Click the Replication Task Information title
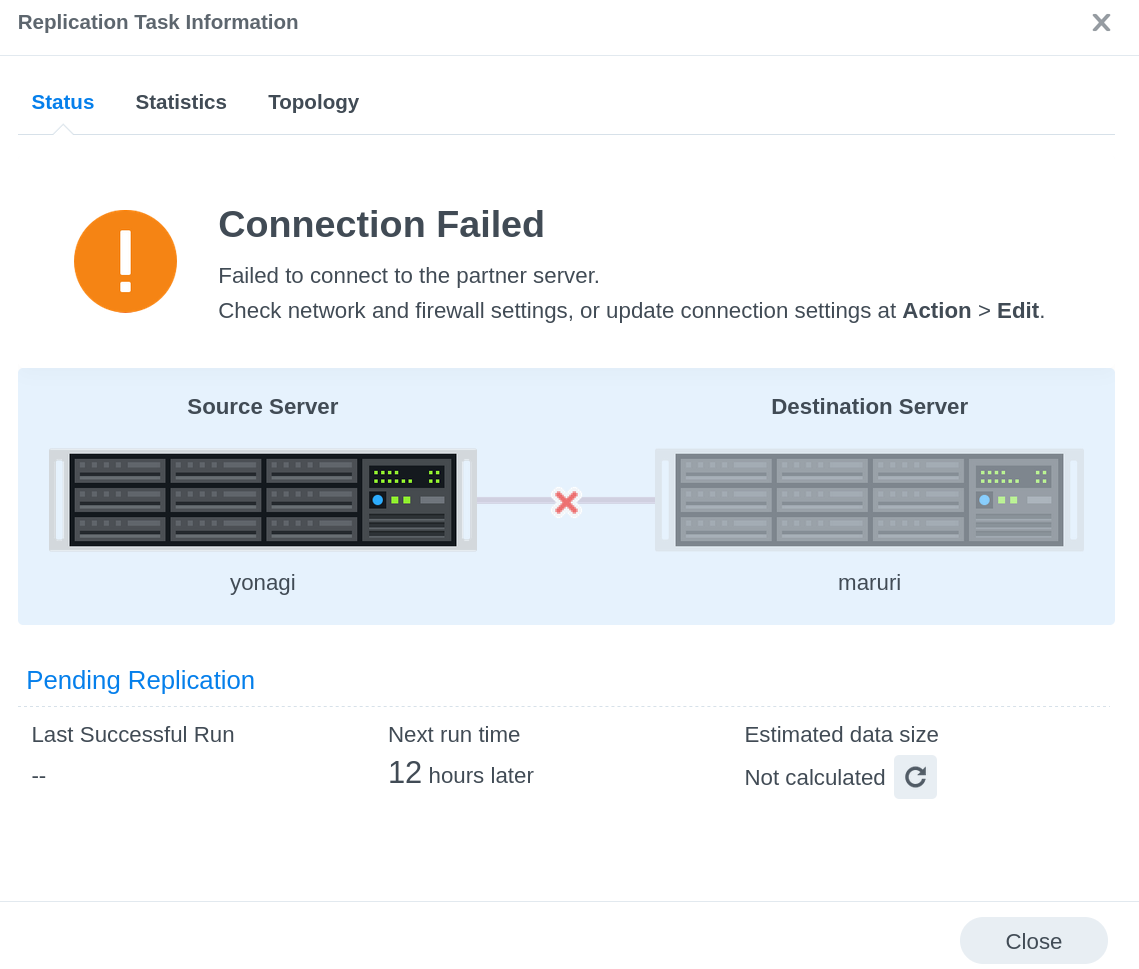The image size is (1139, 969). [x=158, y=22]
